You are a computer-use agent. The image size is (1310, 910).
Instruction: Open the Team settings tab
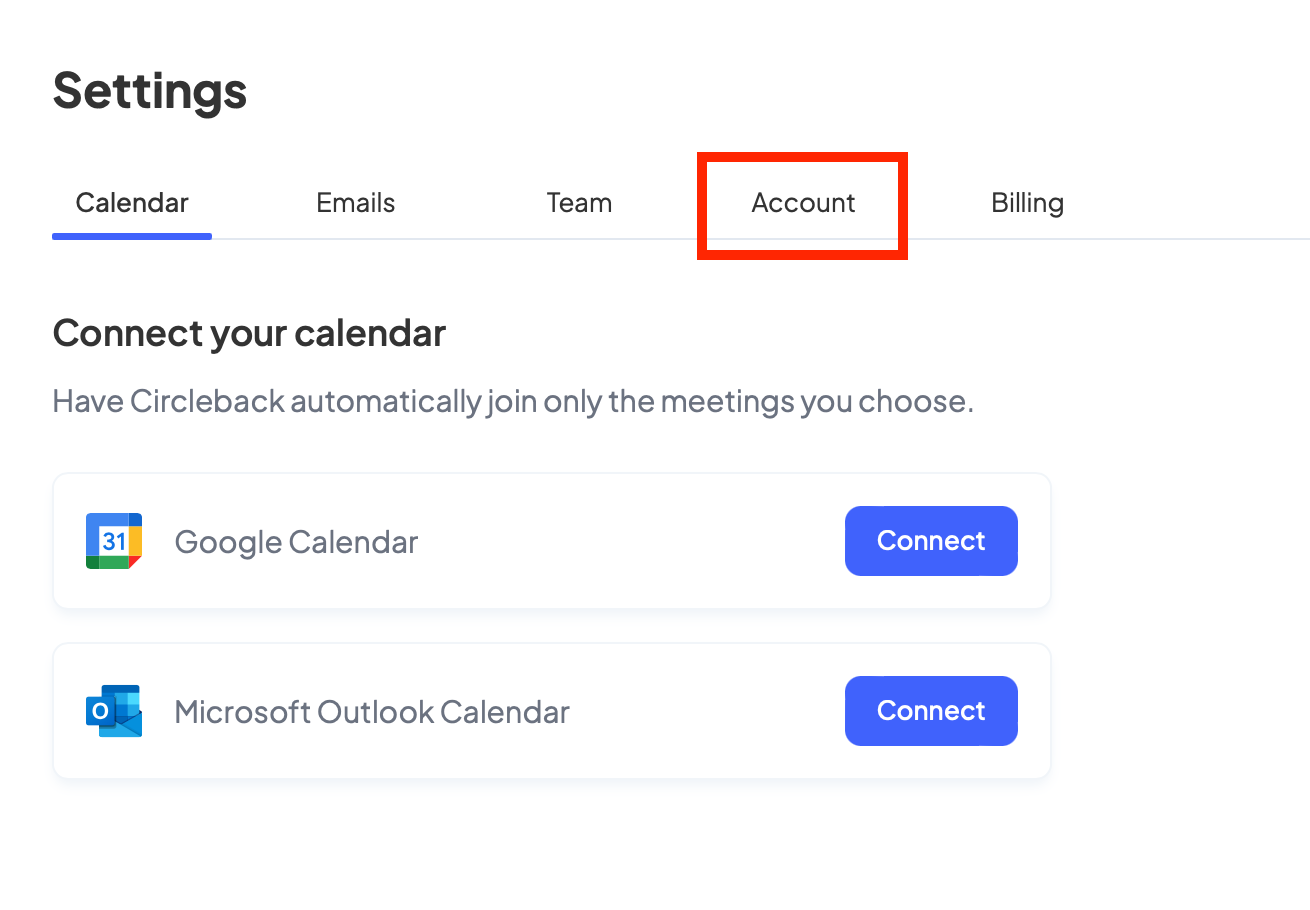click(579, 203)
